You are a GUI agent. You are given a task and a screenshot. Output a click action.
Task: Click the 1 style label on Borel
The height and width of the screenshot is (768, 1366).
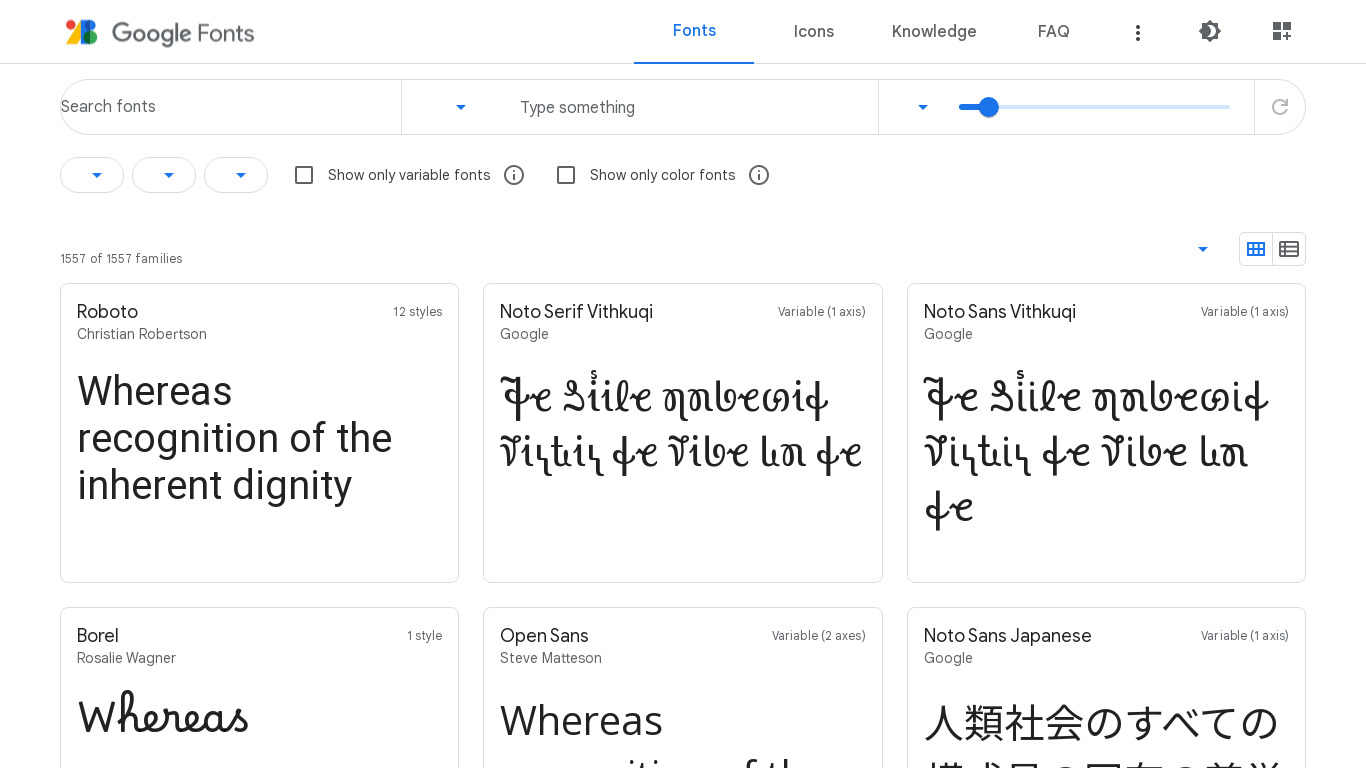pyautogui.click(x=424, y=636)
